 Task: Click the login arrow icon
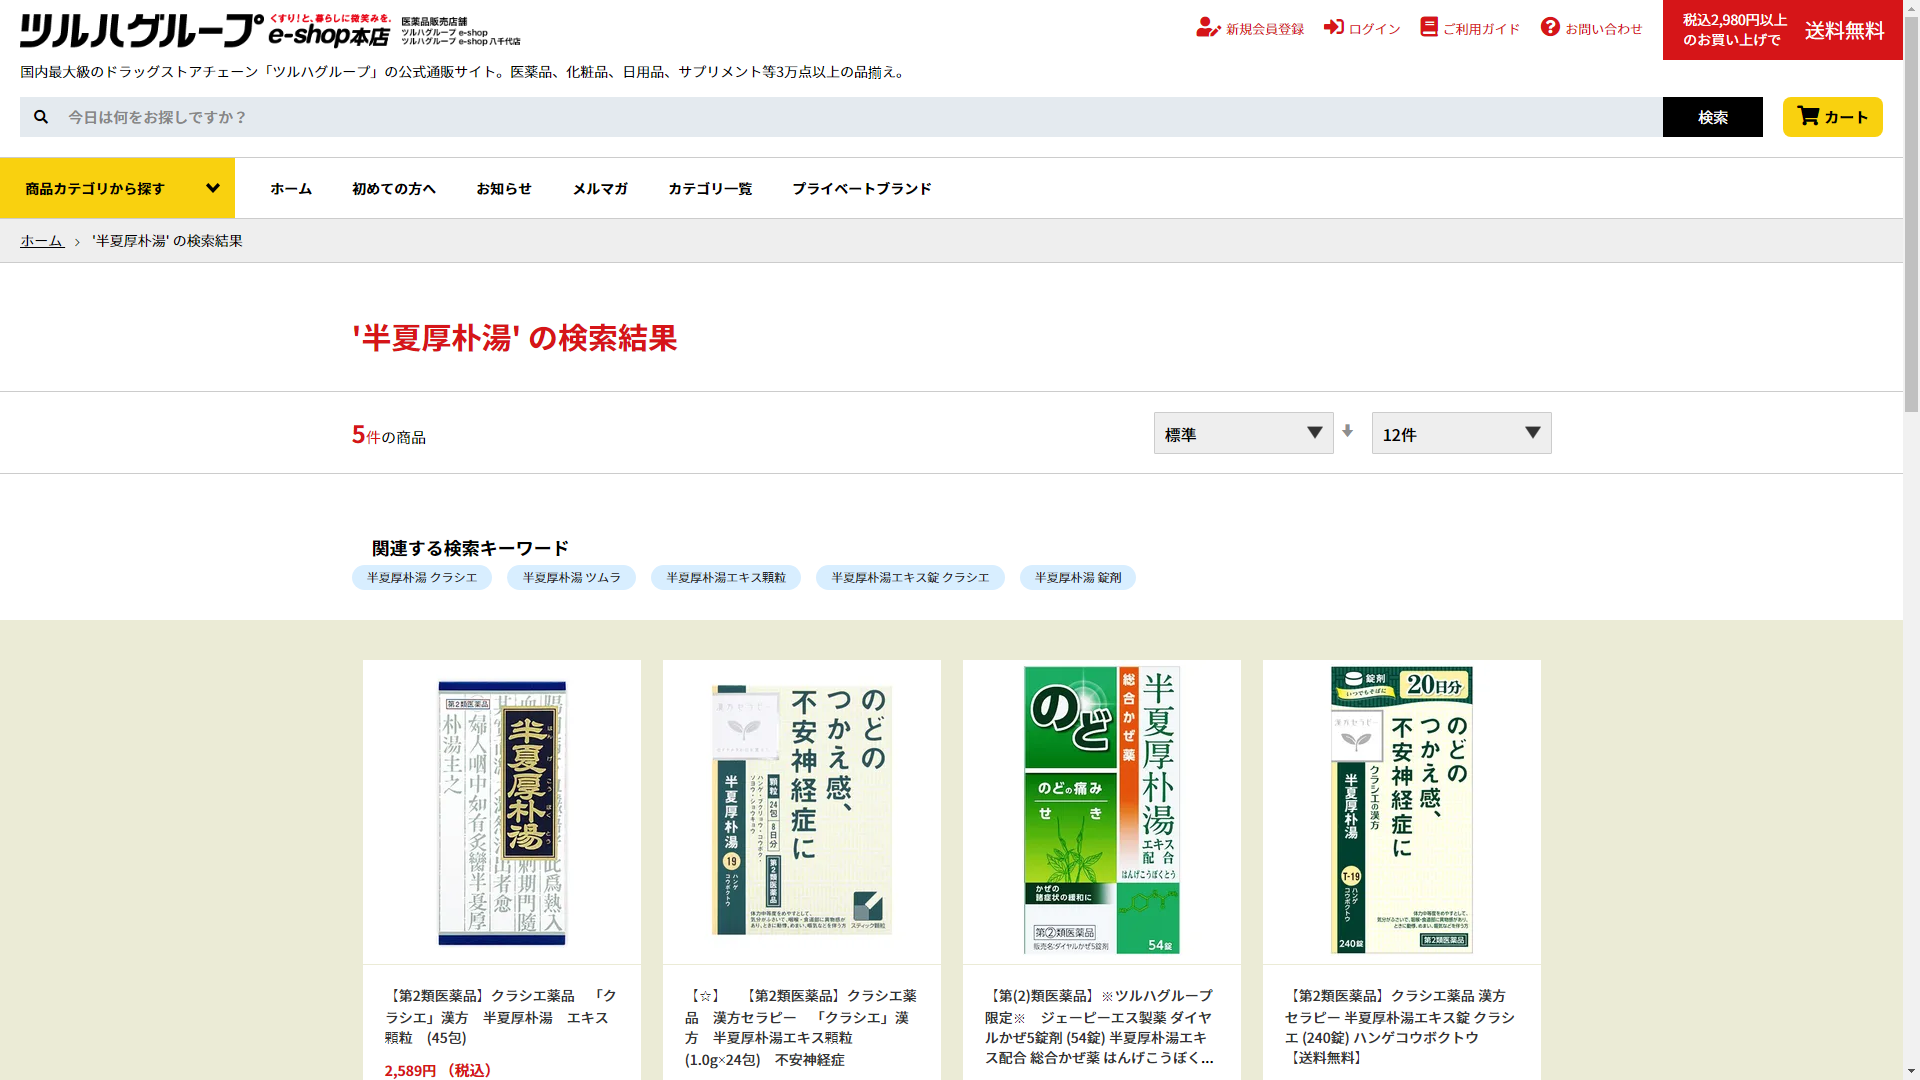click(1333, 27)
